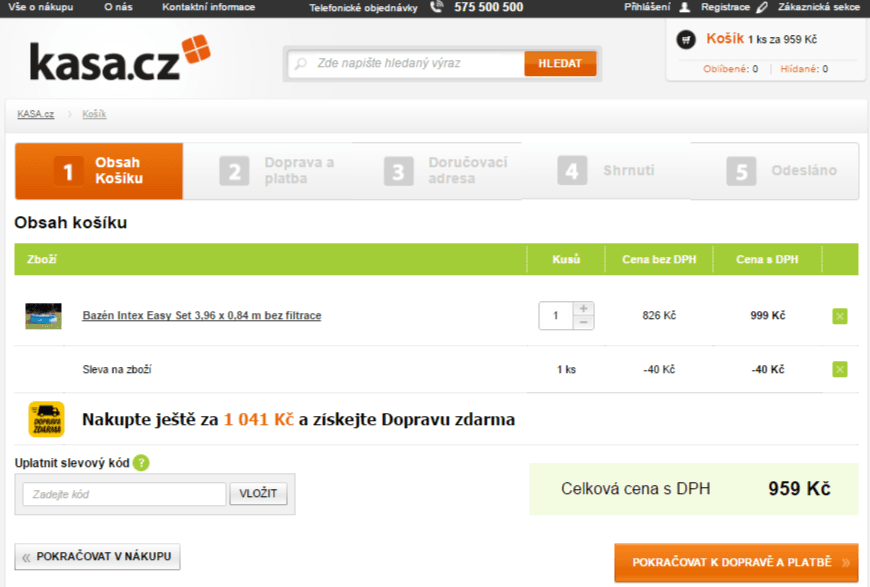Increase quantity with the plus button
Screen dimensions: 870x587
[583, 308]
